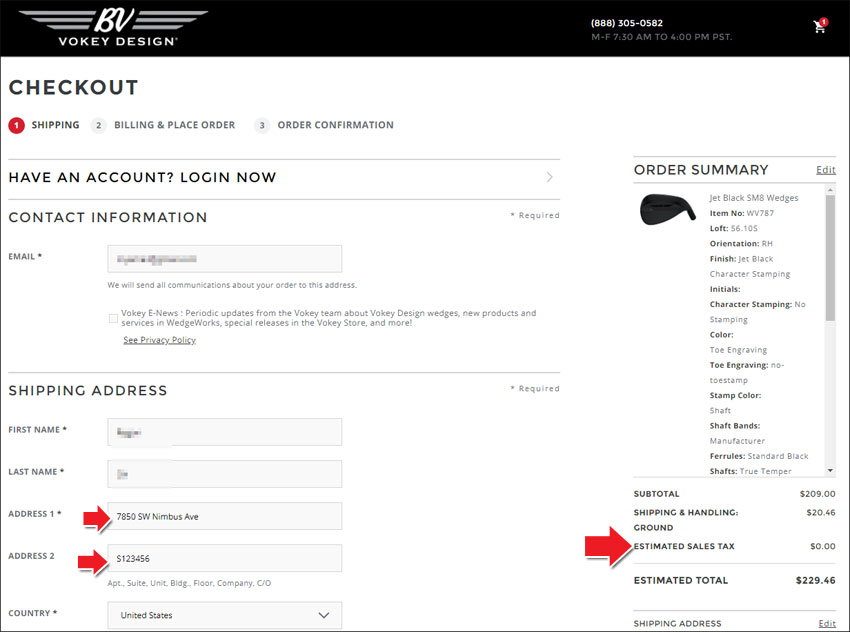The width and height of the screenshot is (850, 632).
Task: Select the Shipping checkout step
Action: pos(44,125)
